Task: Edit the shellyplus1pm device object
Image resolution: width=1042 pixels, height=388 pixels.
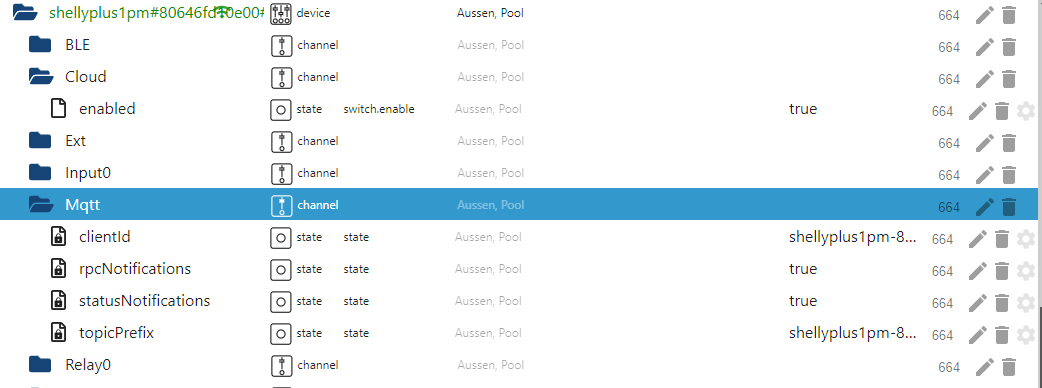Action: click(x=985, y=15)
